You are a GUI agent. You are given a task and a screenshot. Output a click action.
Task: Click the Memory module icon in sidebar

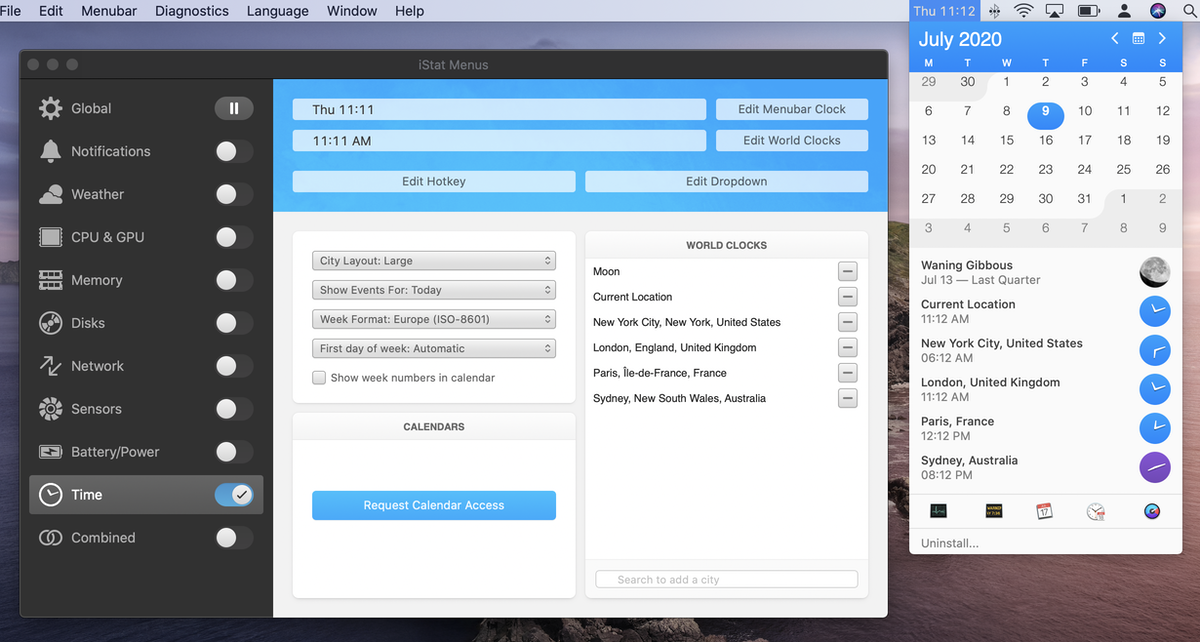click(50, 280)
